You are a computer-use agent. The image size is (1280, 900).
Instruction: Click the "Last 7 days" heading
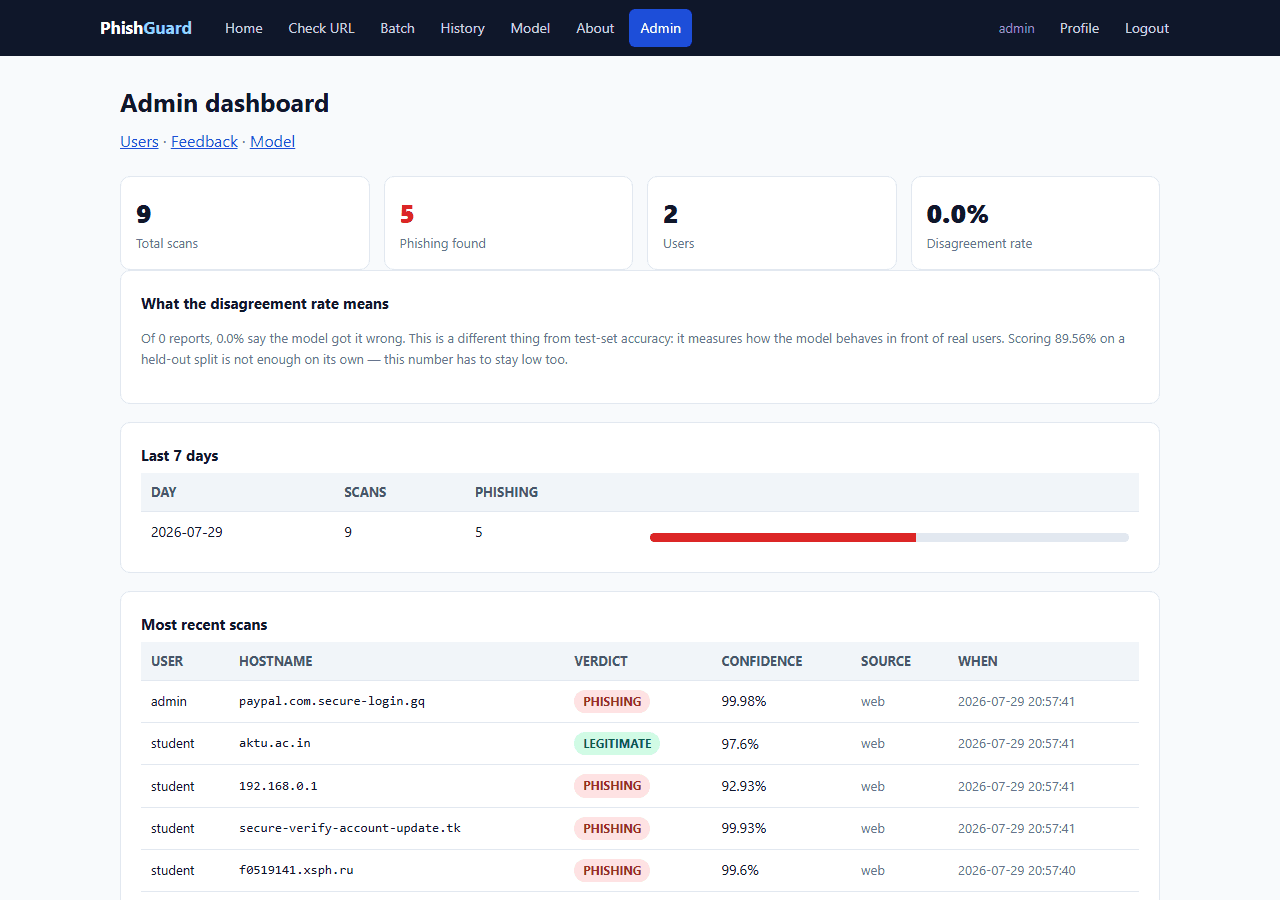point(179,456)
